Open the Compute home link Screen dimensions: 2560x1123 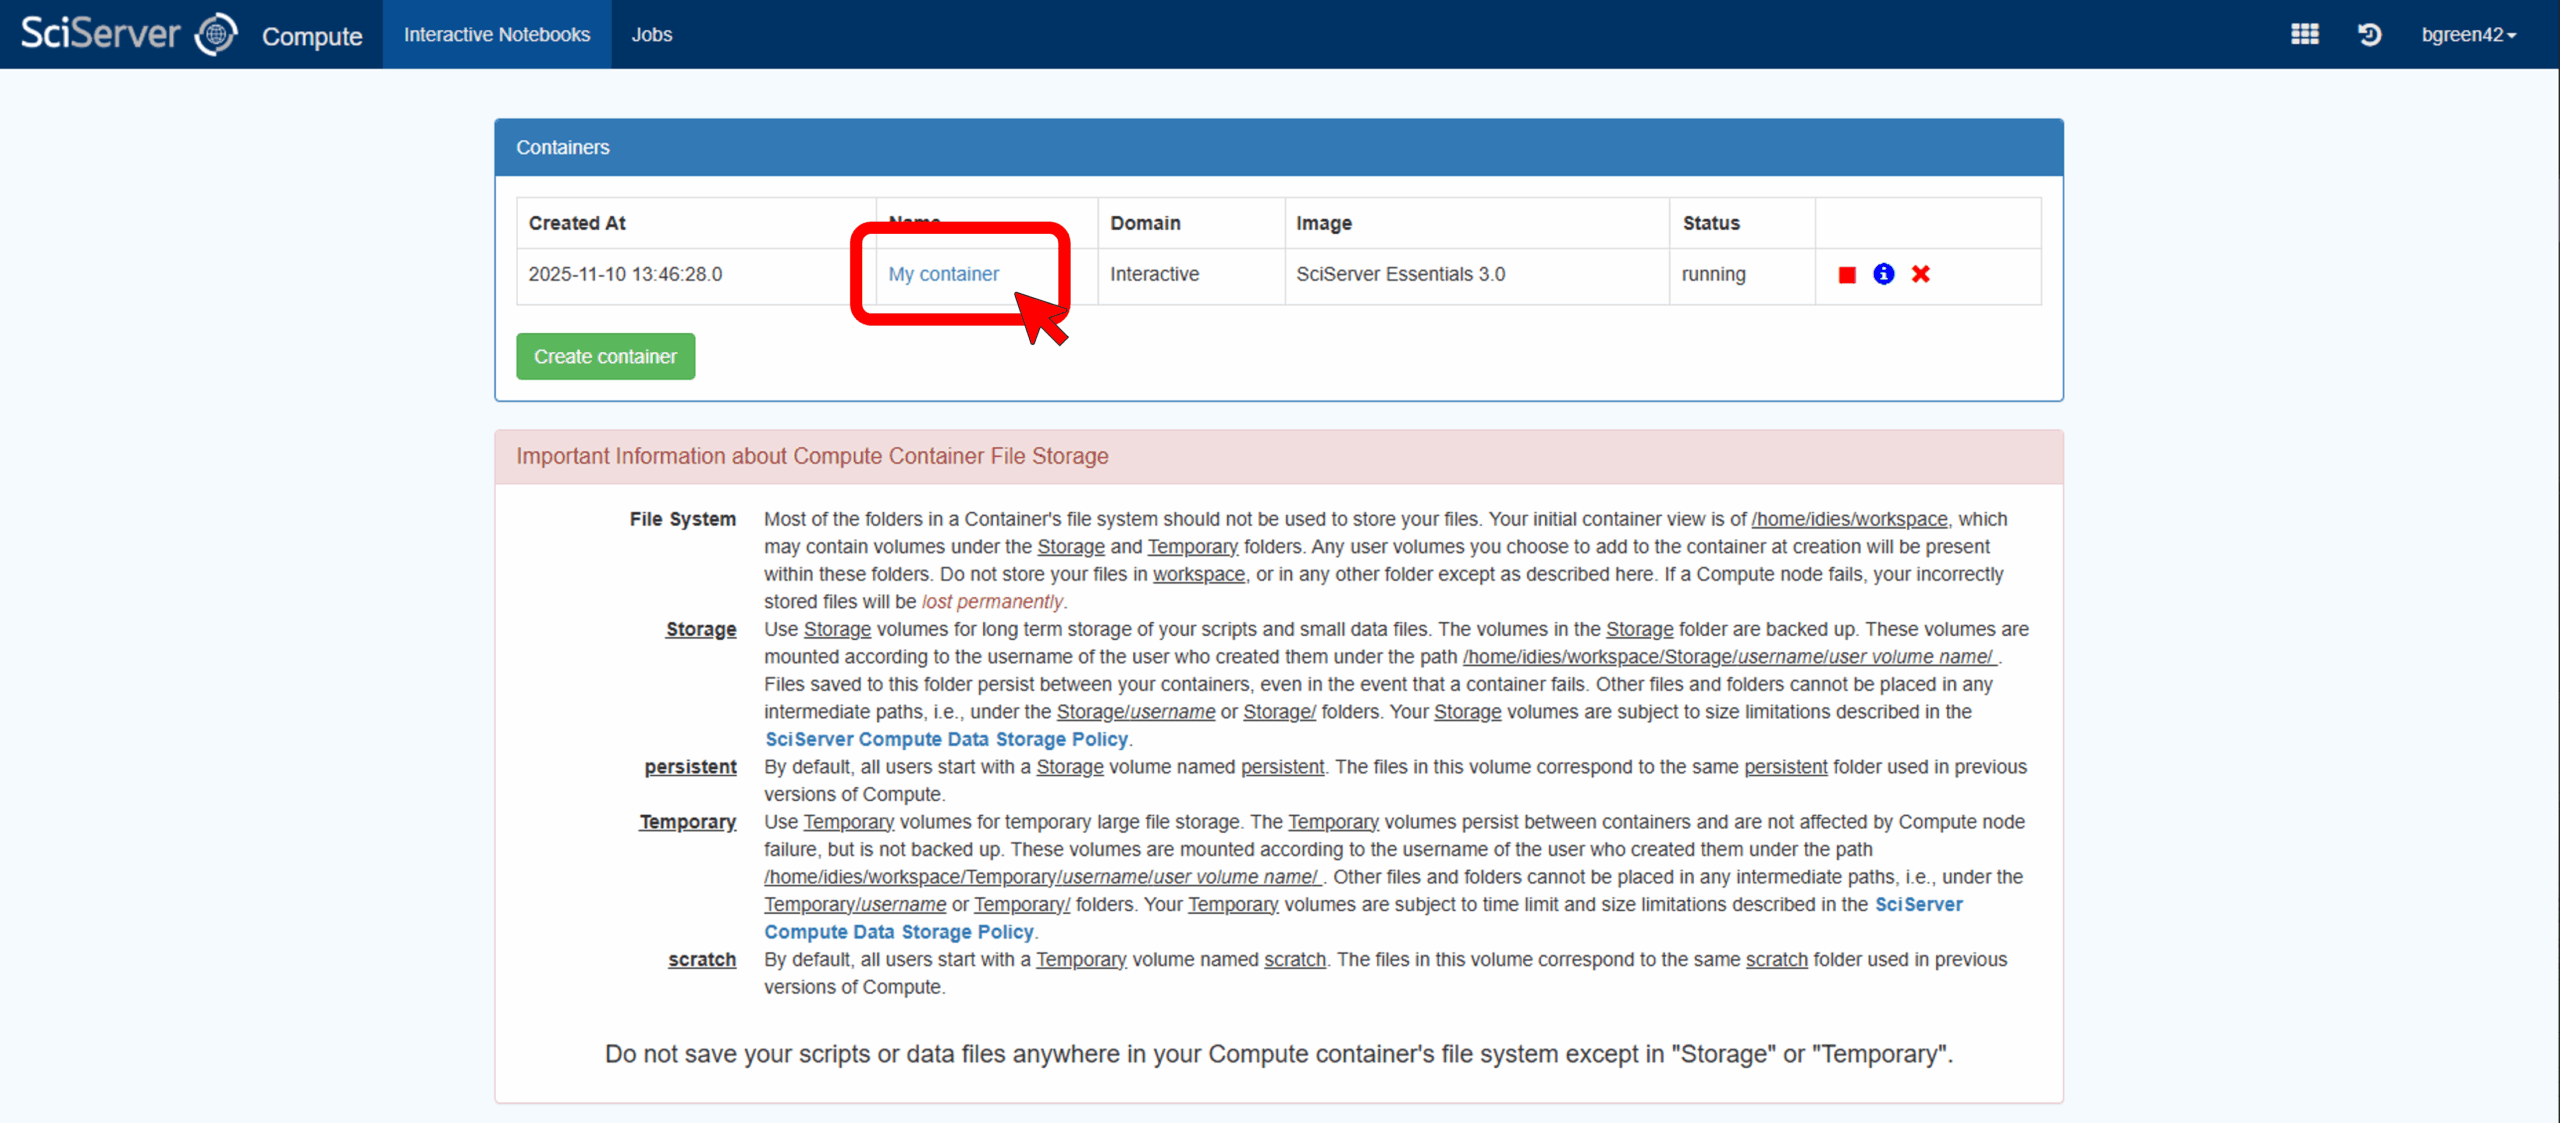pos(312,37)
